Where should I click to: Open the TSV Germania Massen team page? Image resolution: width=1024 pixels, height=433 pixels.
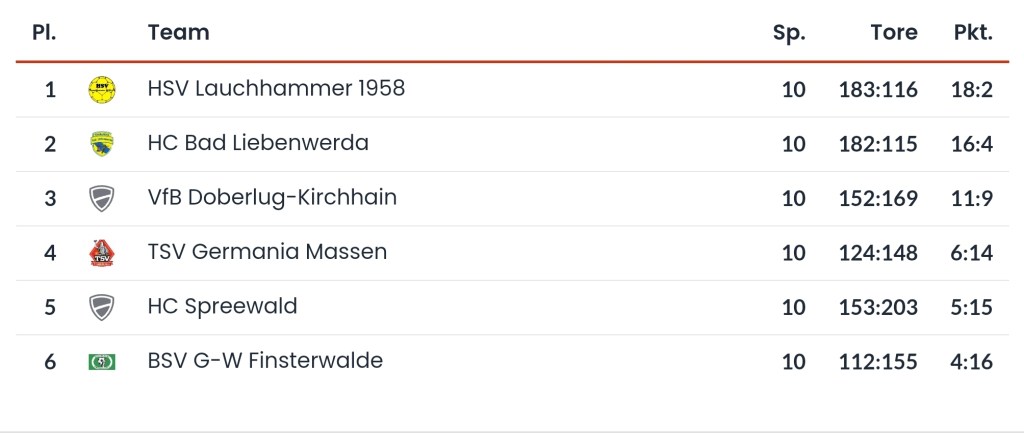point(267,252)
